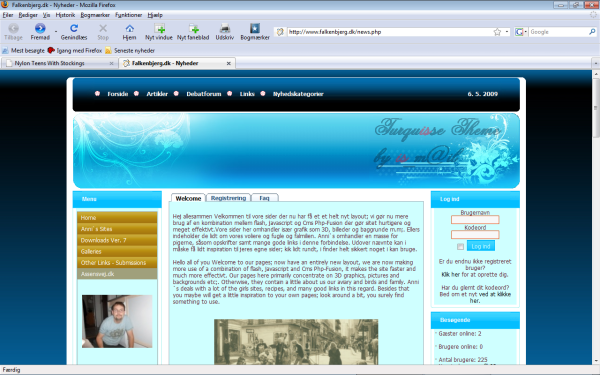The height and width of the screenshot is (375, 600).
Task: Bookmark page with star in address bar
Action: [497, 32]
